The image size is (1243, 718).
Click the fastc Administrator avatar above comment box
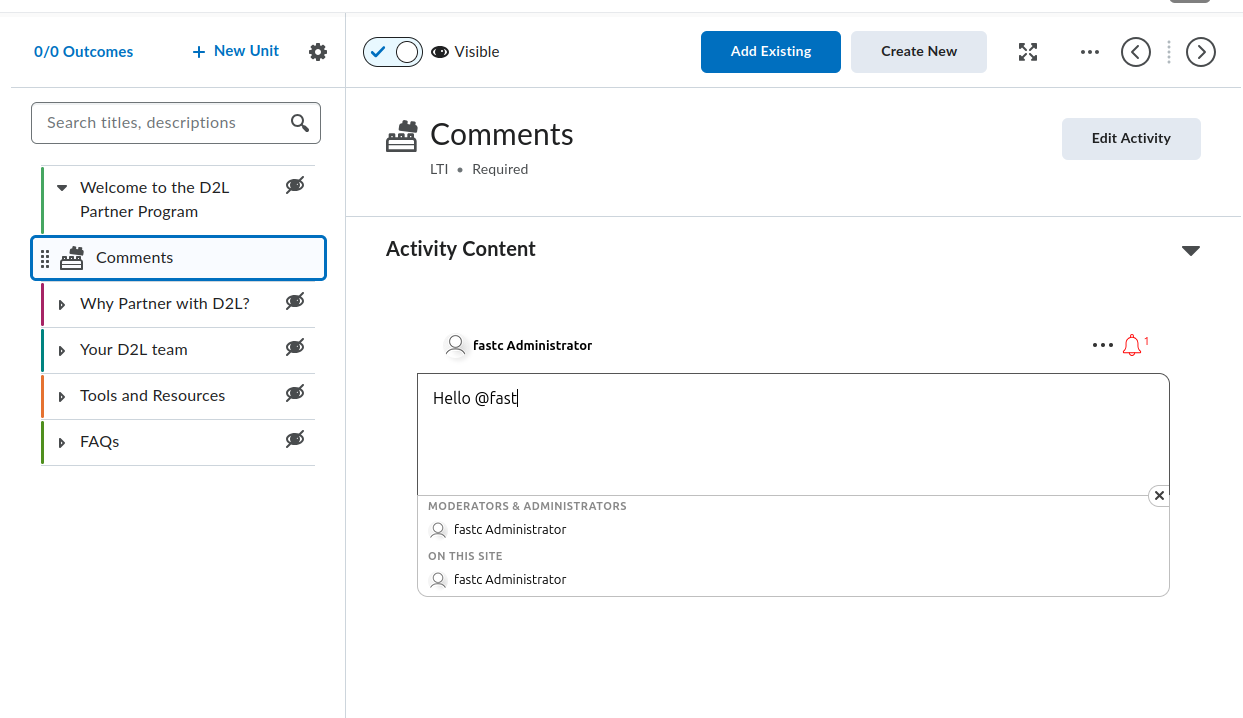coord(456,346)
